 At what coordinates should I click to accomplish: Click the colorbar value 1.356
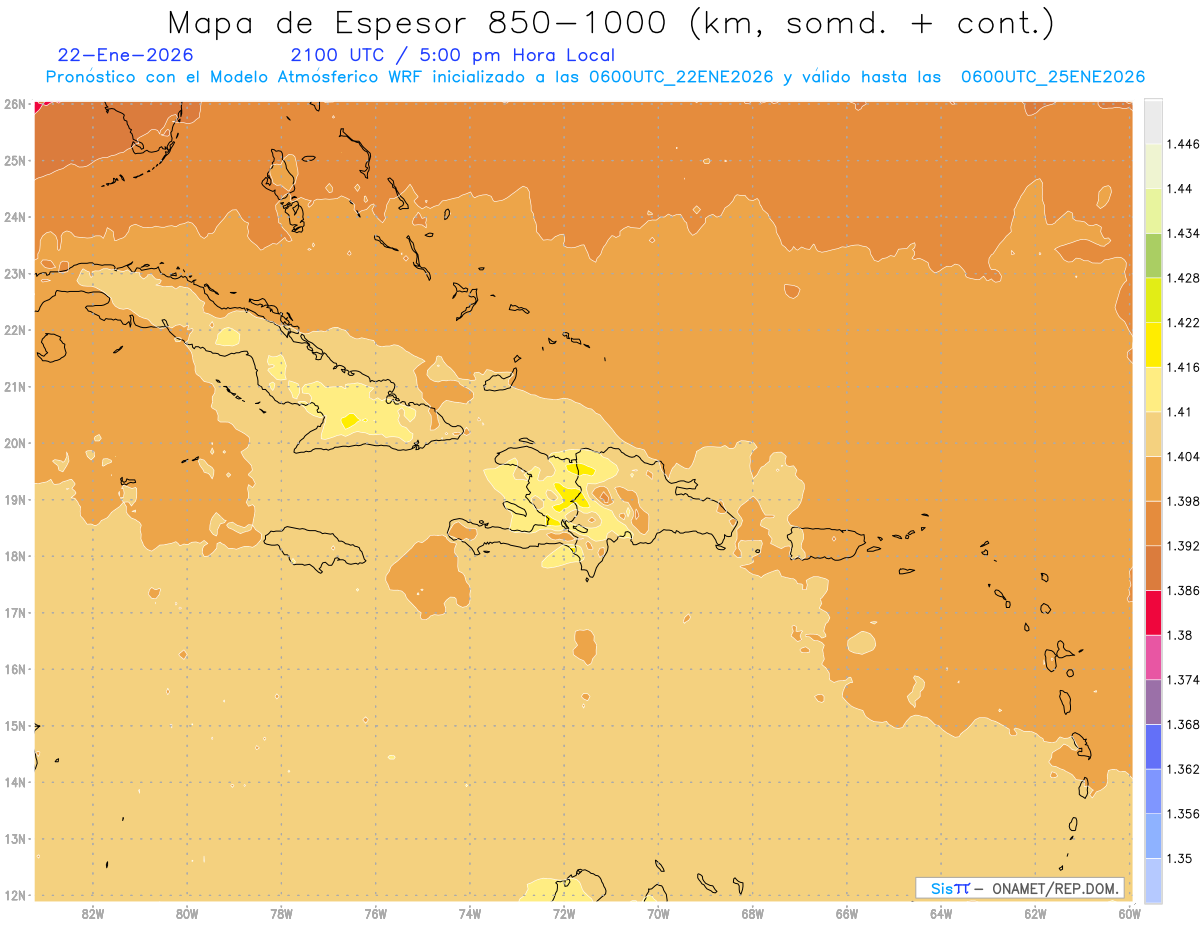pyautogui.click(x=1183, y=814)
